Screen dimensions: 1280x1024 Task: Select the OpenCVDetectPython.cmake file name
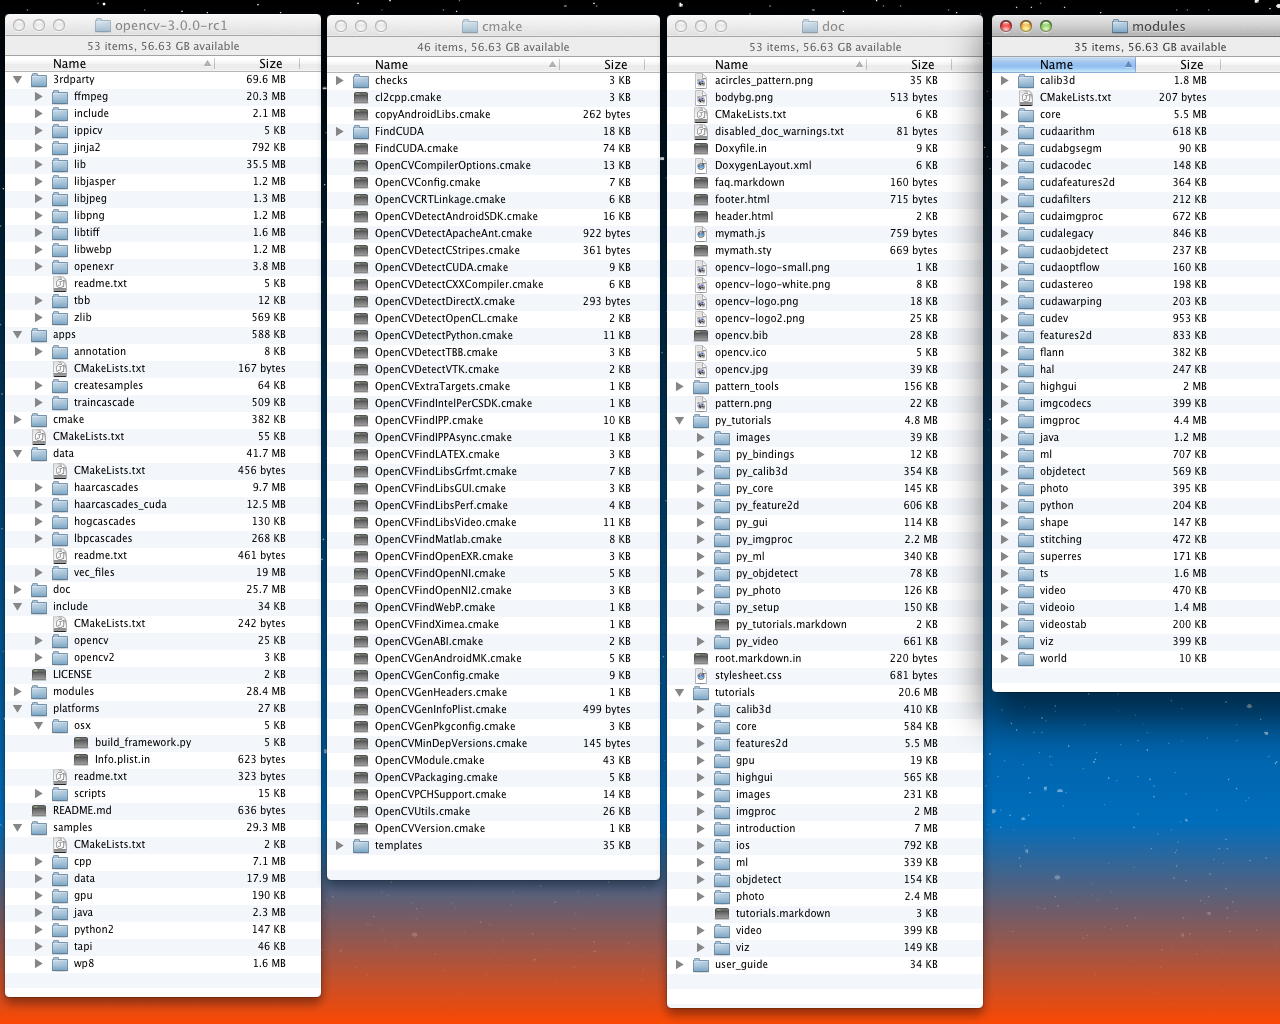(x=444, y=336)
